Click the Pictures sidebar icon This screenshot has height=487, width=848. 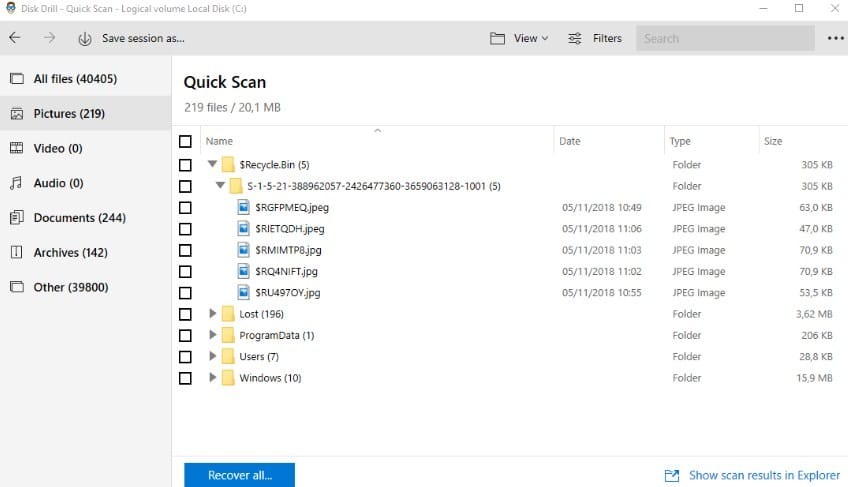pos(17,114)
